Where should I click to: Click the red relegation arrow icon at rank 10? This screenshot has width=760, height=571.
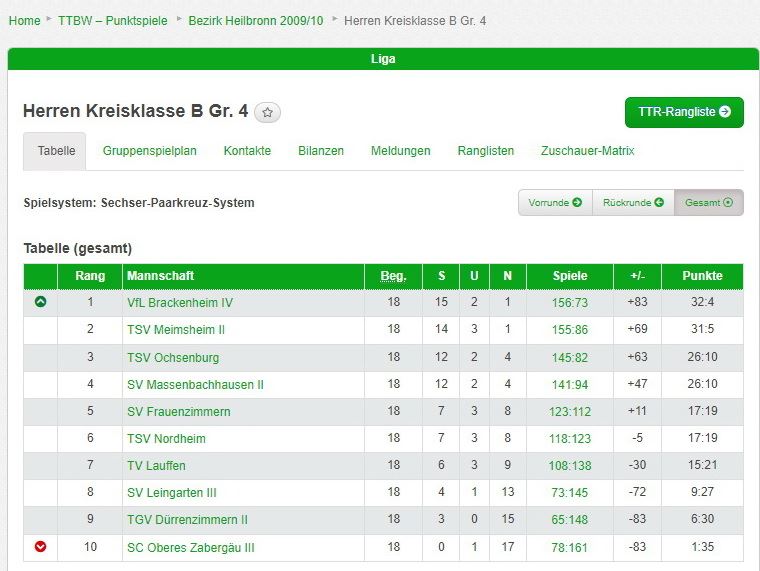click(x=41, y=546)
